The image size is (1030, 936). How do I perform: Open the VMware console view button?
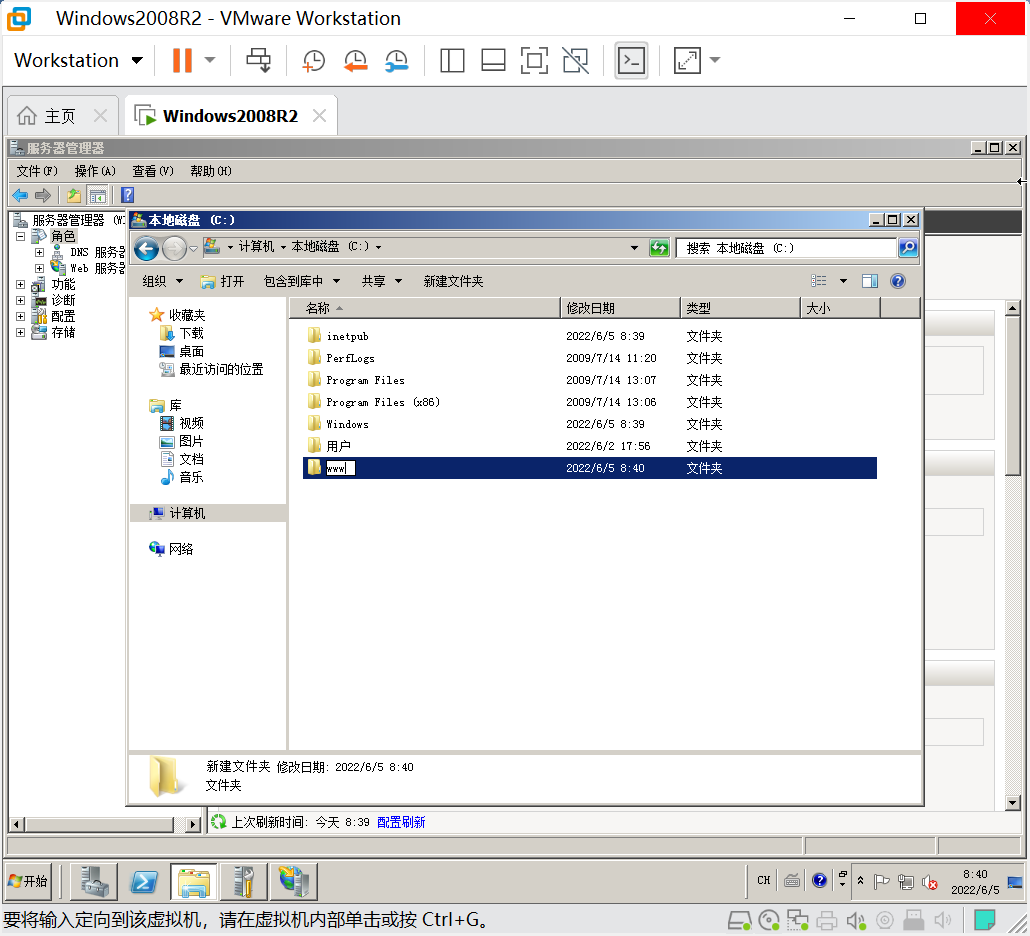point(631,60)
